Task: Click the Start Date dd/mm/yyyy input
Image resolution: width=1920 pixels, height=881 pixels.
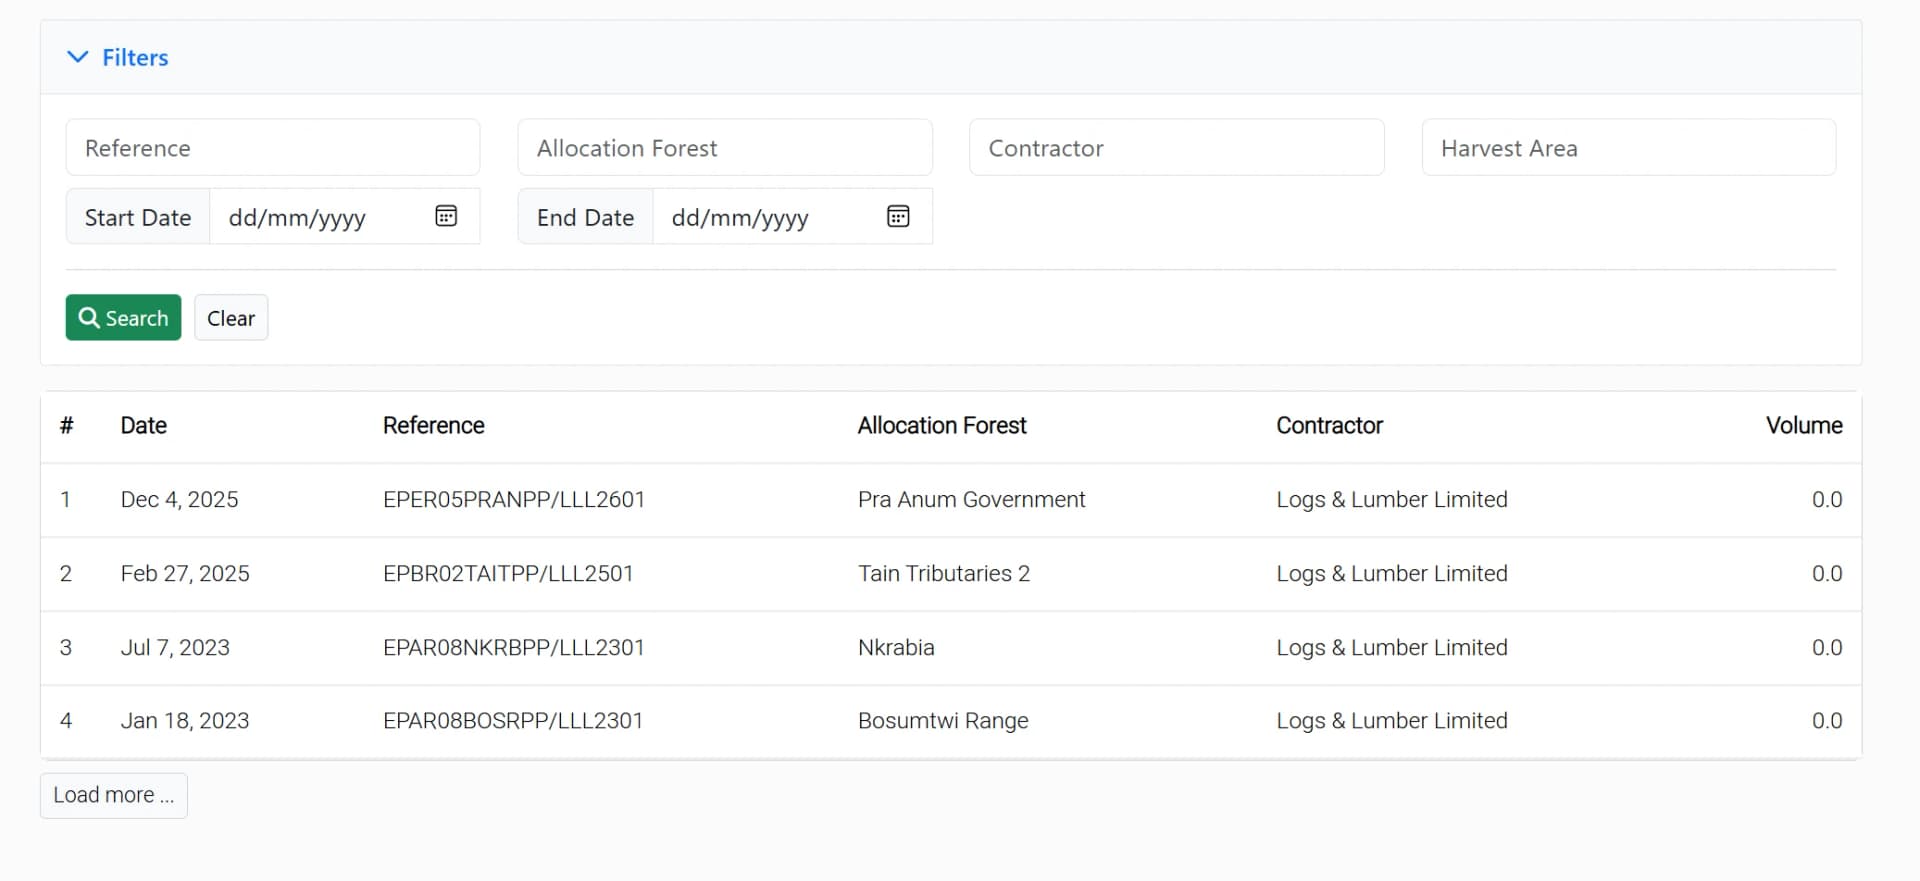Action: (x=345, y=217)
